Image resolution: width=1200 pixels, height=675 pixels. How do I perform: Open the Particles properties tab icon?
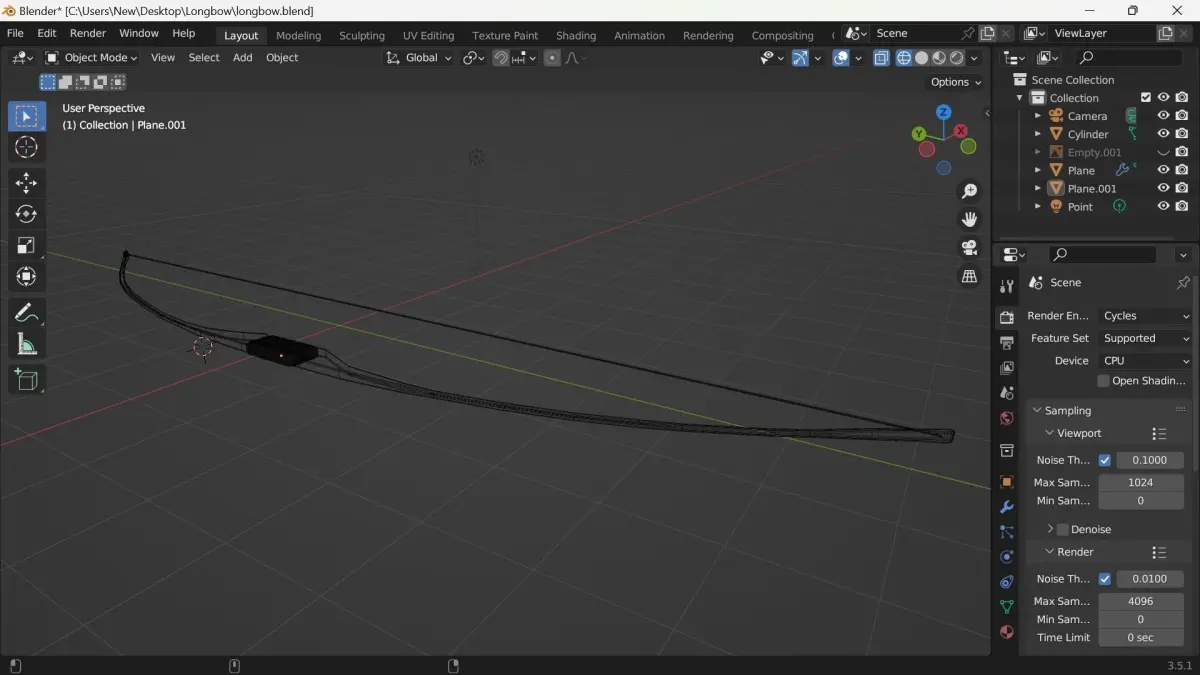1007,532
